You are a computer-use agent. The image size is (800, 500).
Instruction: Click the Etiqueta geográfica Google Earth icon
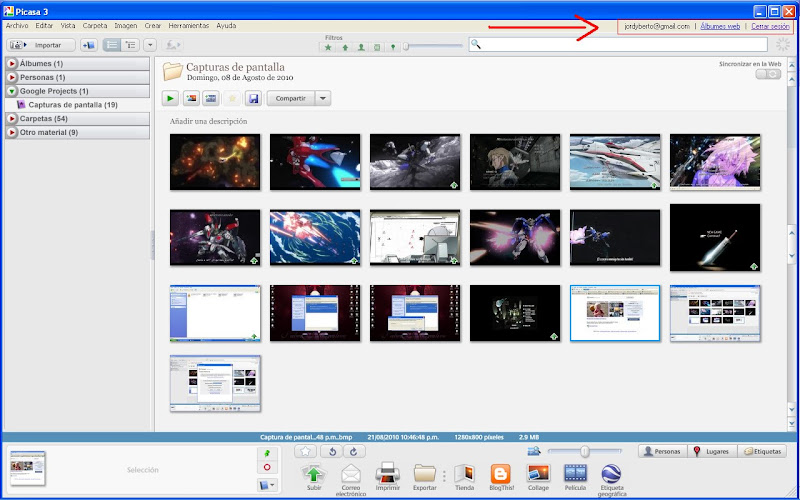point(611,474)
